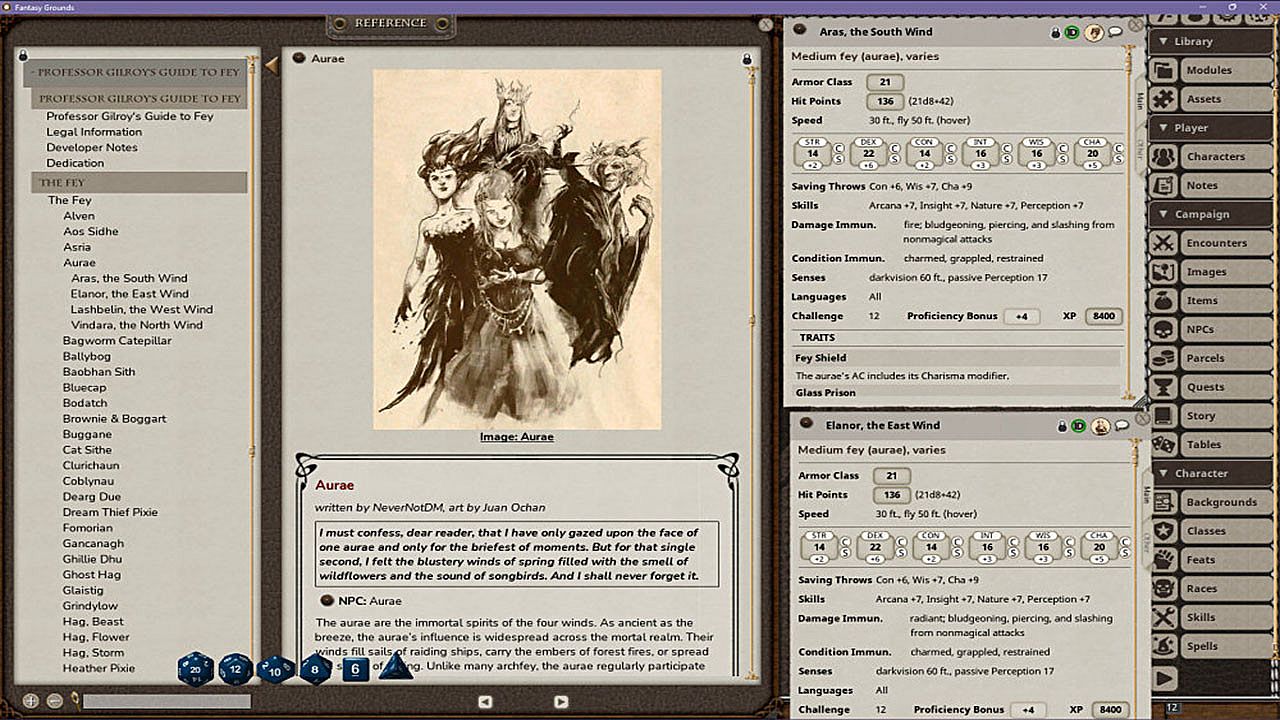Open the Image: Aurae link
Image resolution: width=1280 pixels, height=720 pixels.
click(x=516, y=437)
